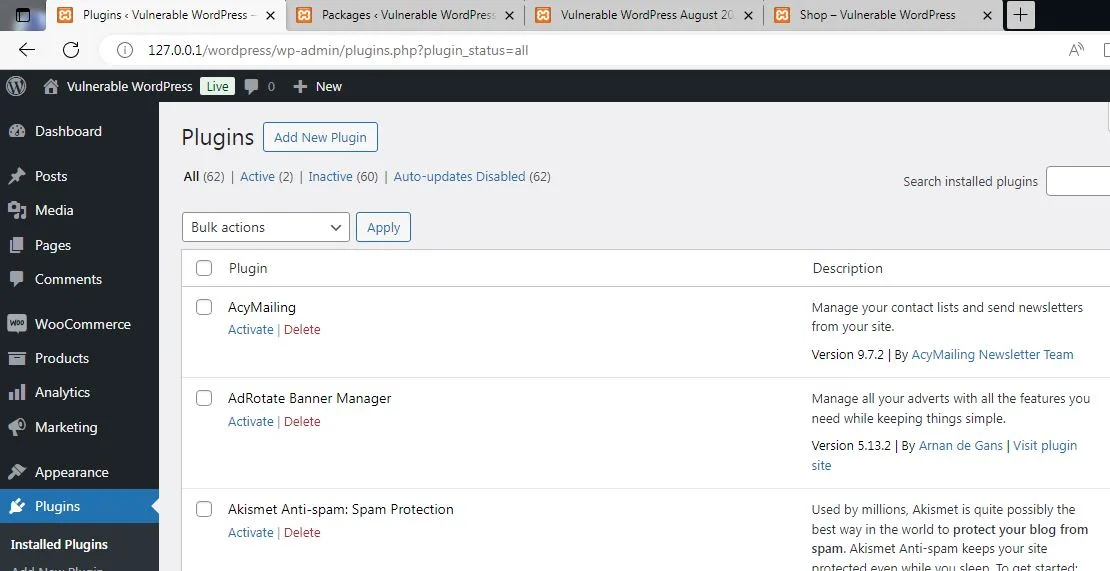
Task: Click the Pages icon in sidebar
Action: 17,245
